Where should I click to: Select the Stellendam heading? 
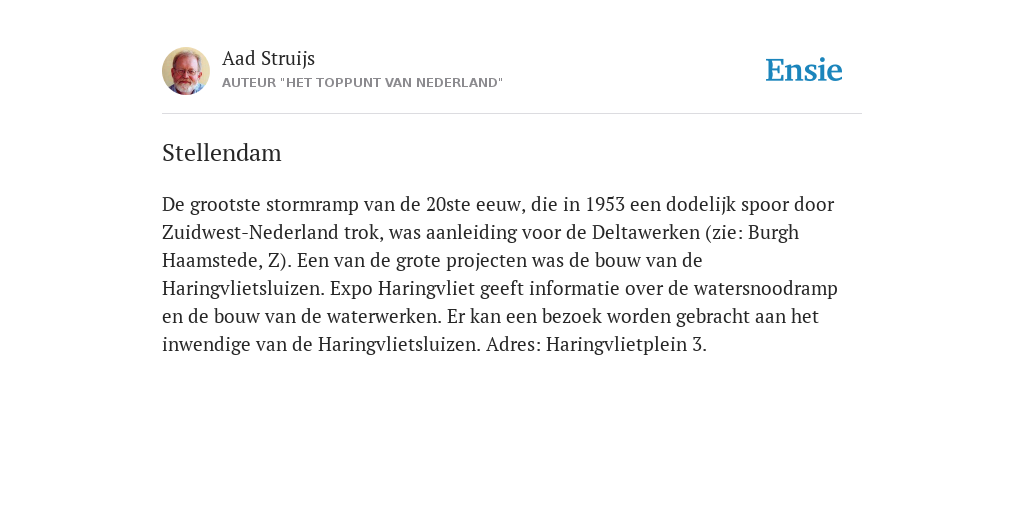pos(222,153)
